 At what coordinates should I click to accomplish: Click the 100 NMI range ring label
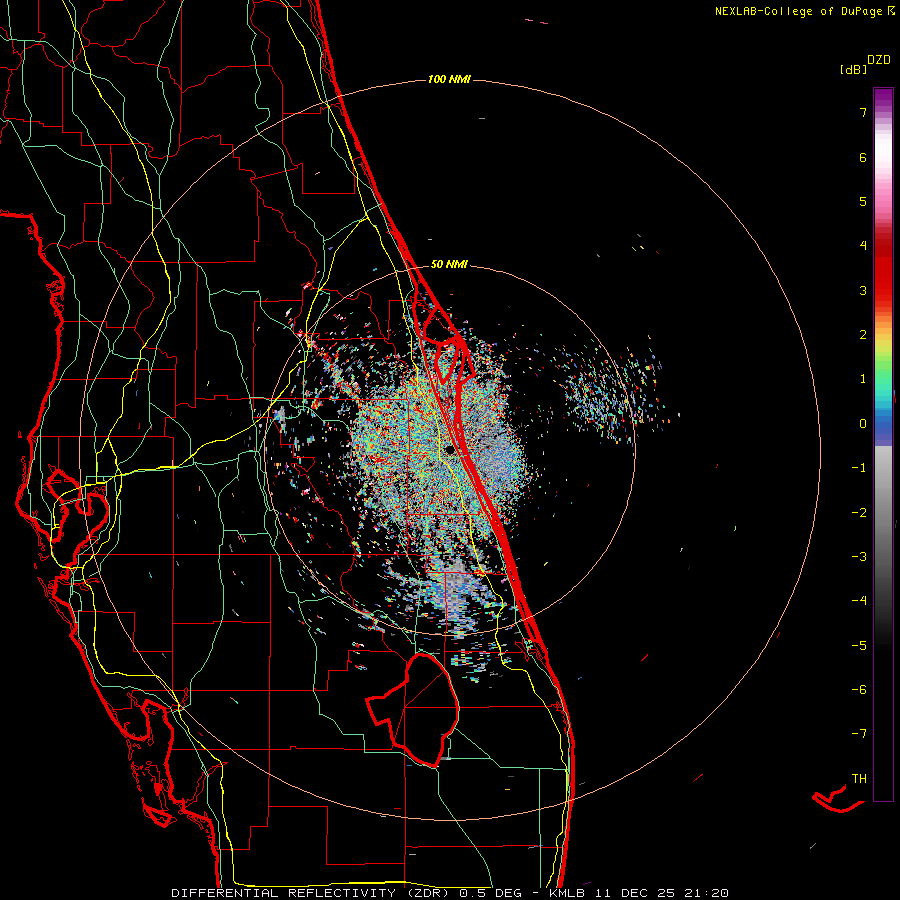[x=449, y=79]
